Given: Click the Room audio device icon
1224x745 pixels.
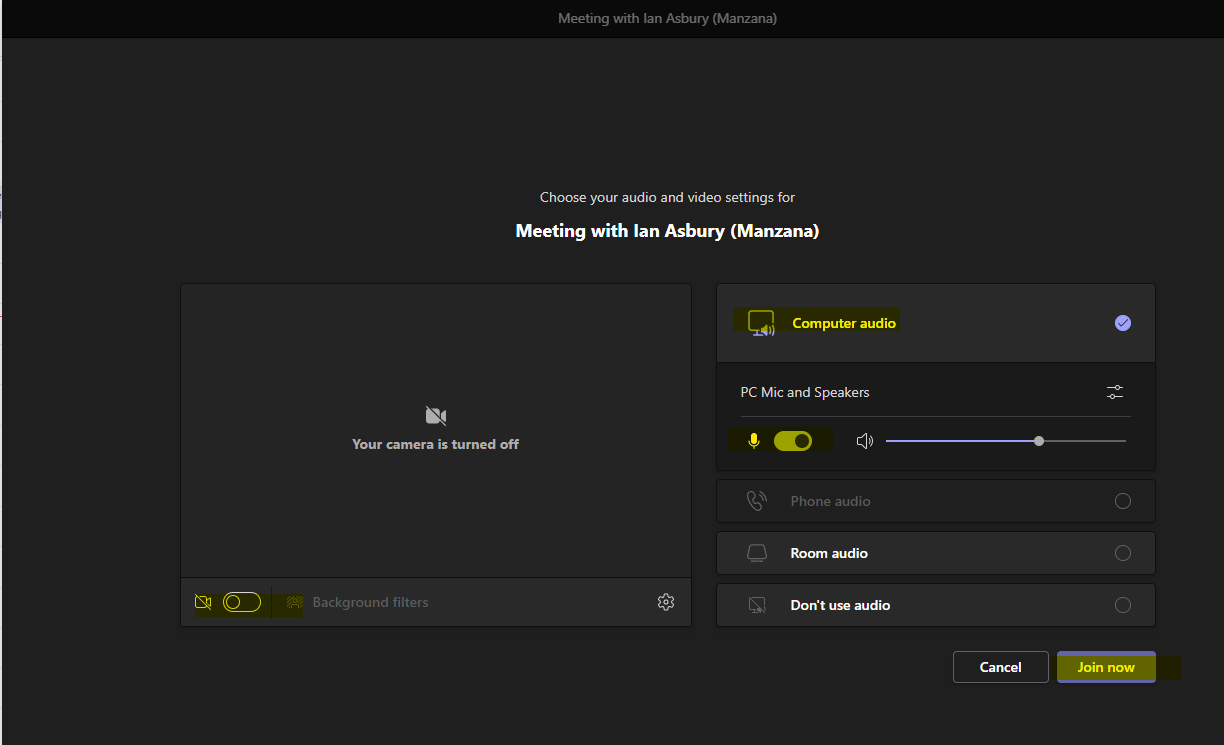Looking at the screenshot, I should click(757, 553).
